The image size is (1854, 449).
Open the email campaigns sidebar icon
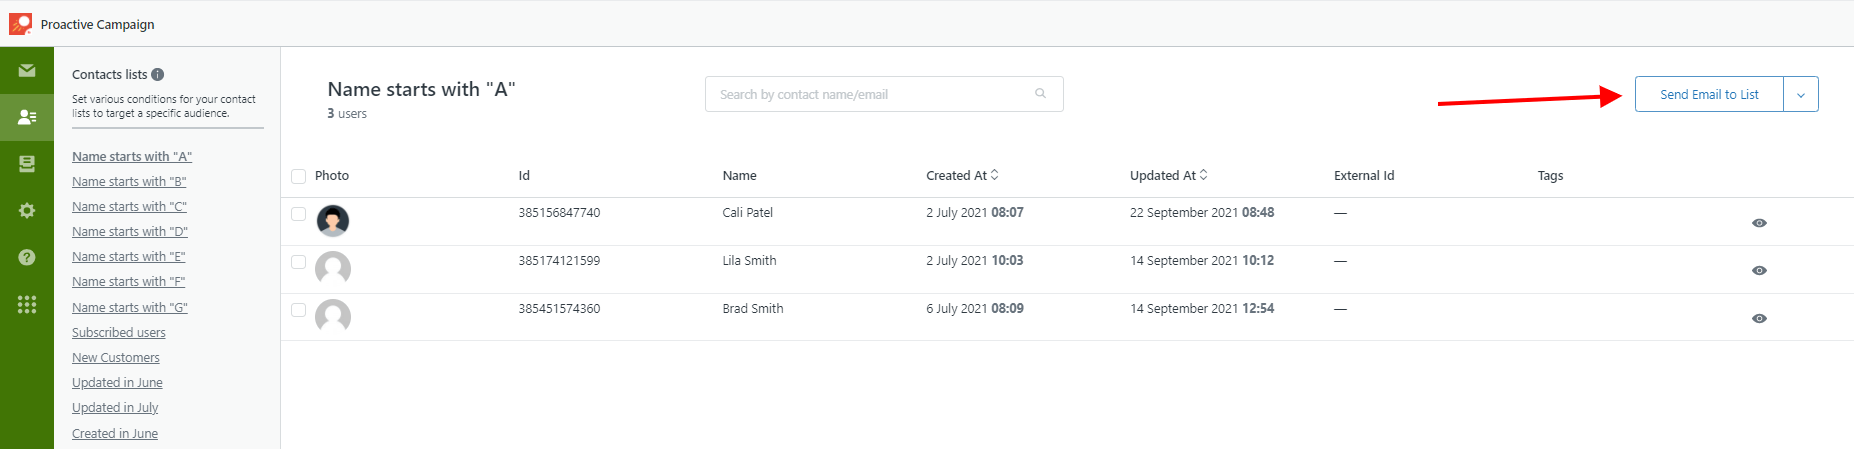coord(27,70)
